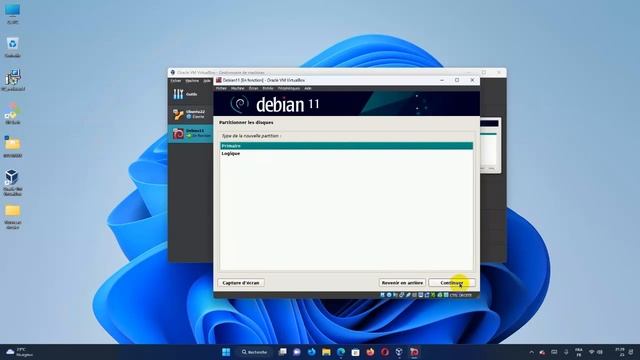
Task: Open VirtualBox Manager from taskbar
Action: pos(399,352)
